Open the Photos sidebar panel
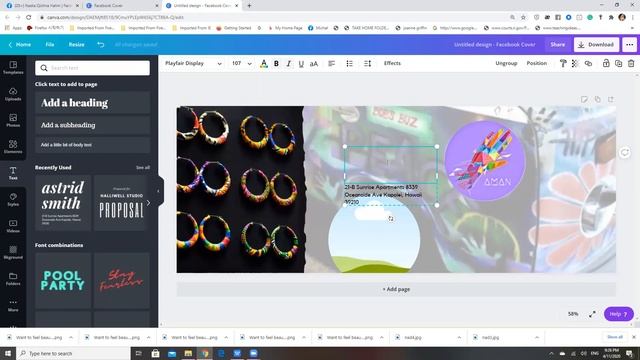 point(13,120)
